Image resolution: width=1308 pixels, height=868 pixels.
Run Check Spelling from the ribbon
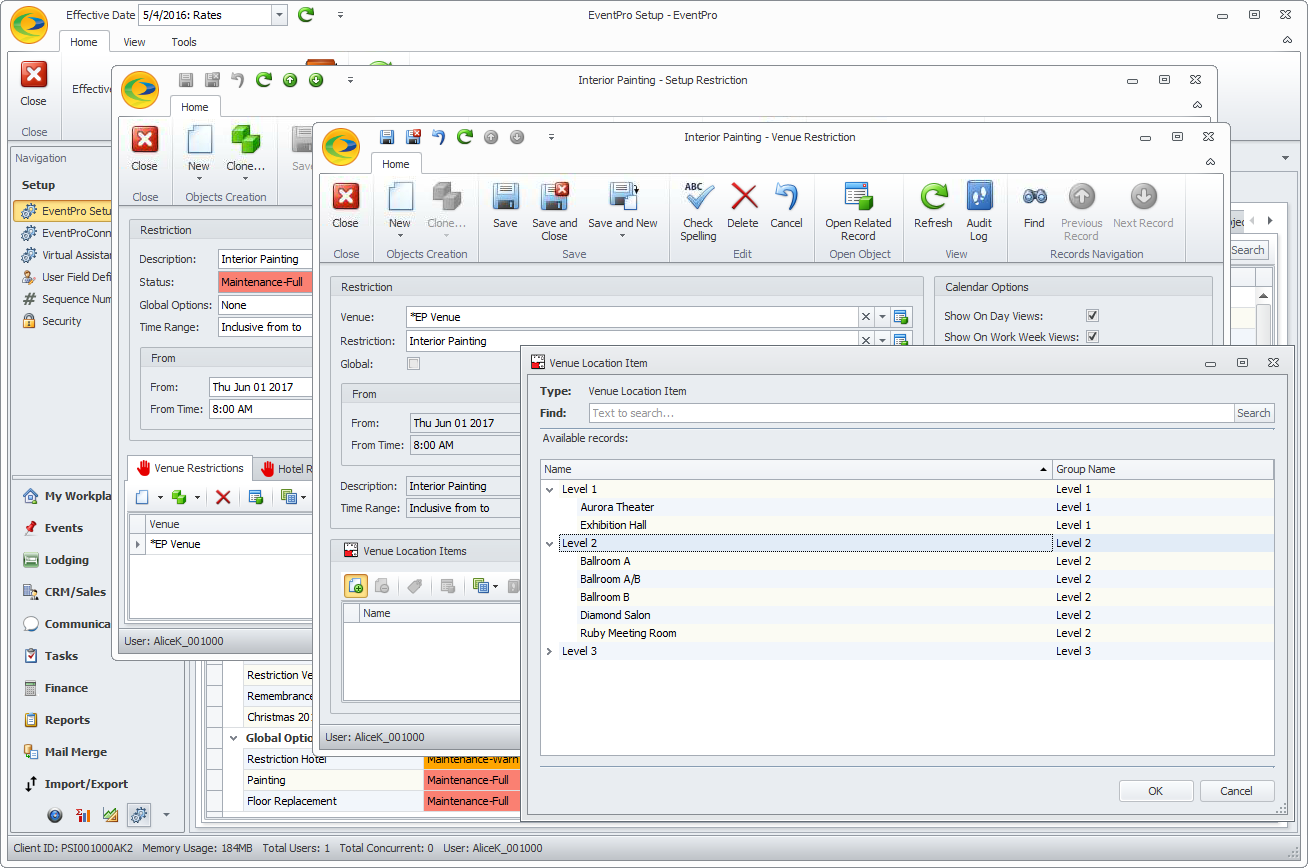pos(698,211)
